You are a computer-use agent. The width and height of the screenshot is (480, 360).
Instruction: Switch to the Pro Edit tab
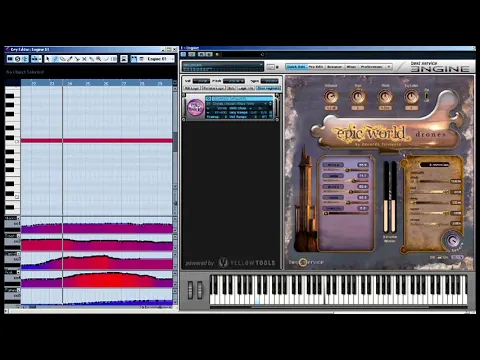(x=316, y=67)
